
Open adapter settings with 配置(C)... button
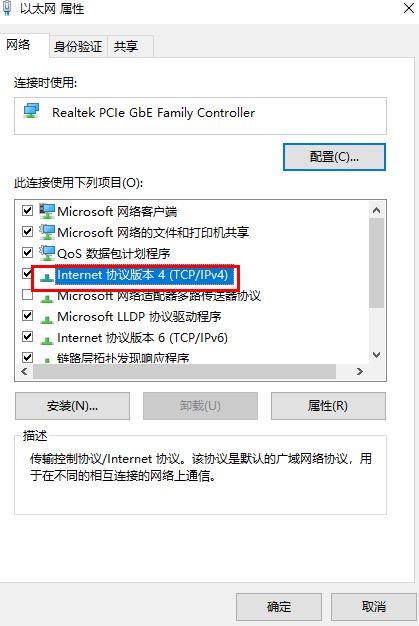(334, 157)
